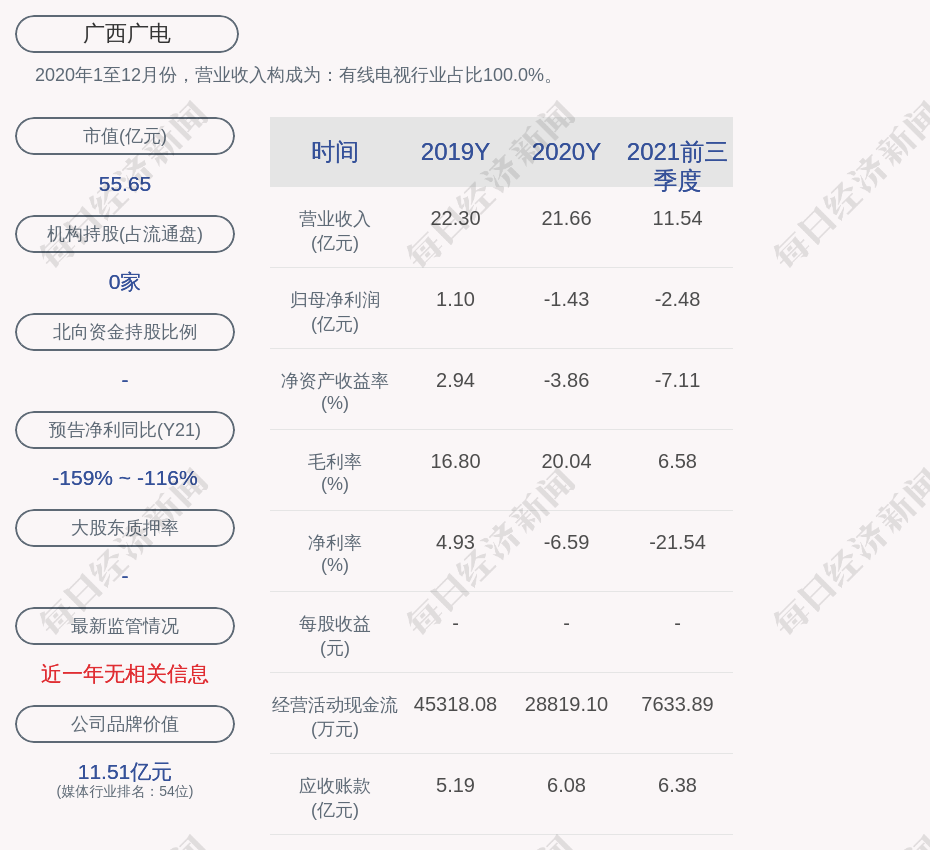Click the 每股收益(元) row label
This screenshot has width=930, height=850.
coord(335,636)
